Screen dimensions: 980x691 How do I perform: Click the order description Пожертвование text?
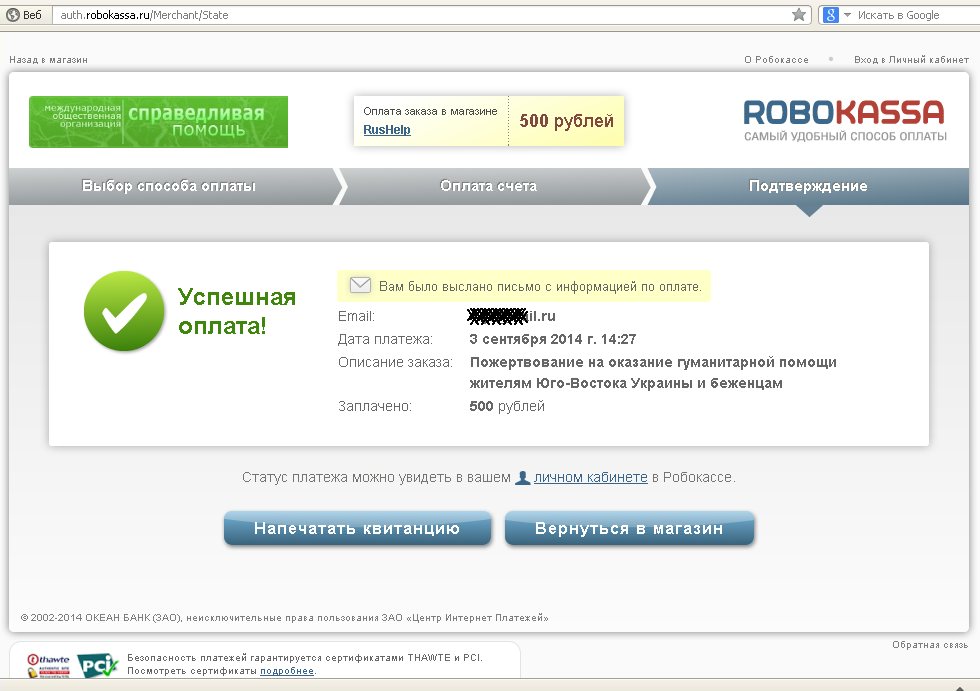coord(653,372)
